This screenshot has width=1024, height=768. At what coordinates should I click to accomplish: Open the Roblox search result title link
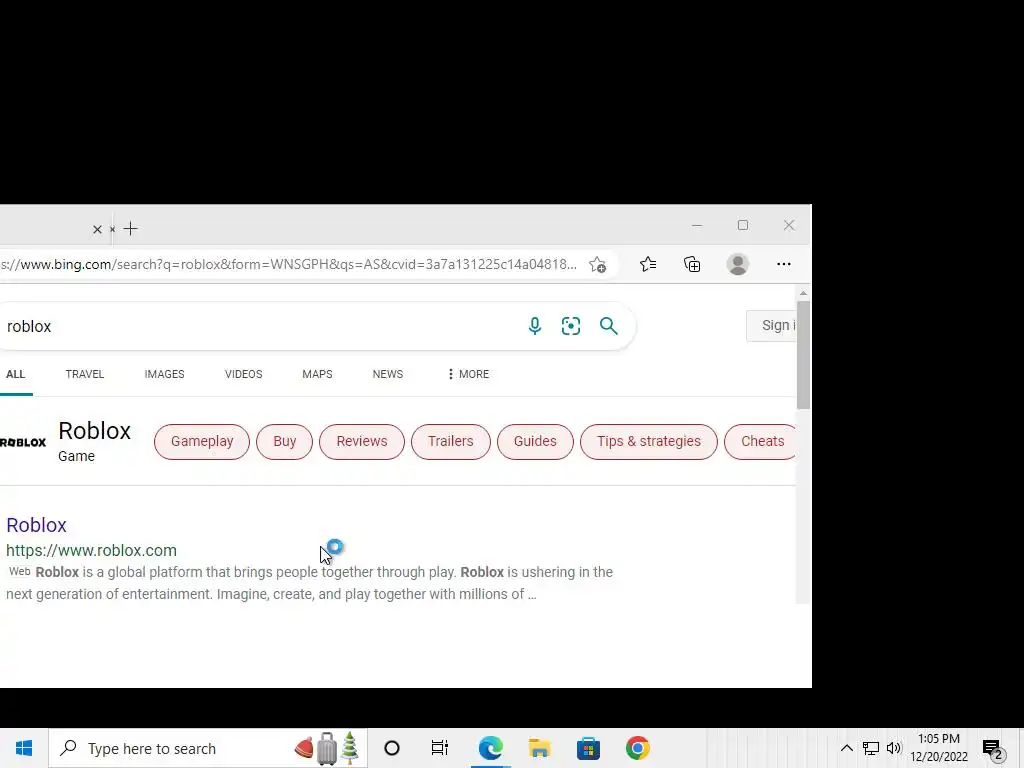(37, 525)
